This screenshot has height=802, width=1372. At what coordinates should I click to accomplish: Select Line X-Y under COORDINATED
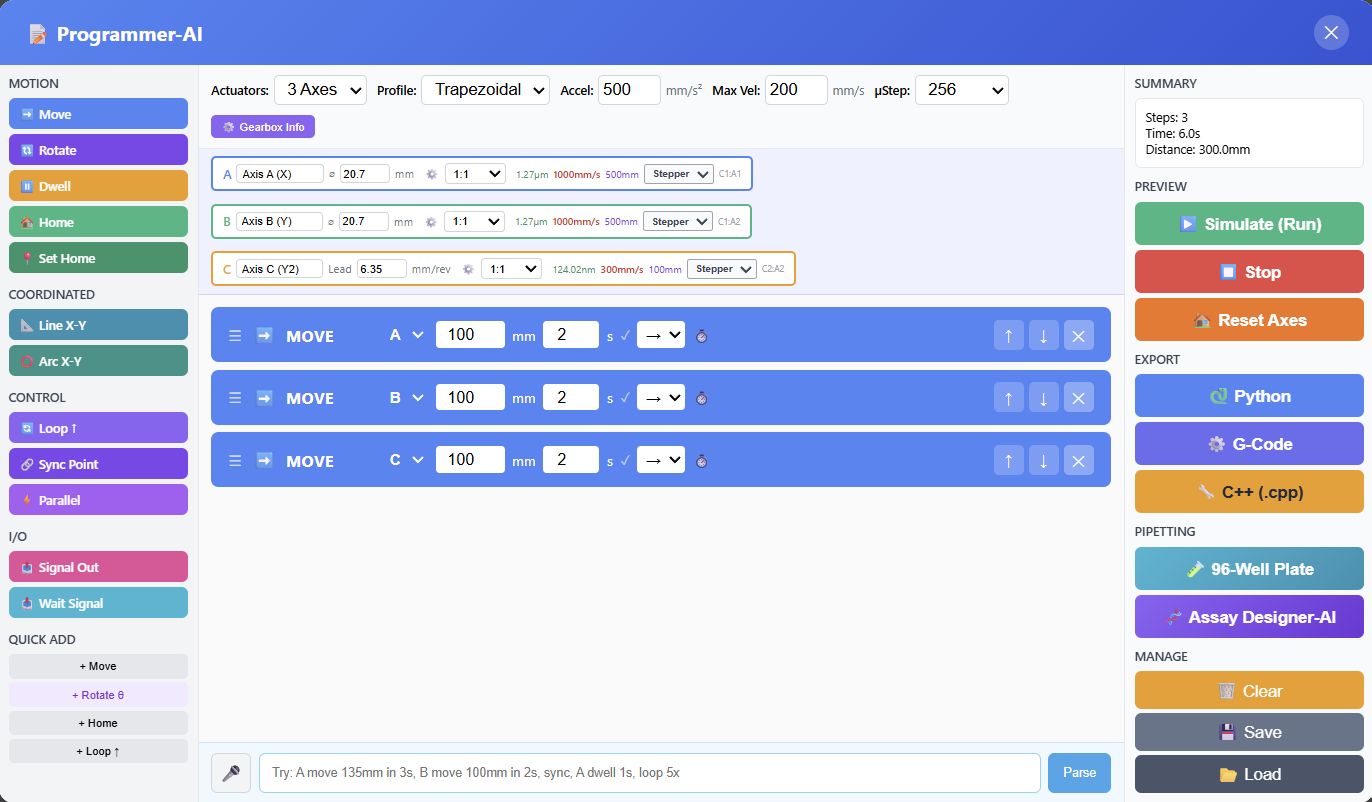coord(97,324)
